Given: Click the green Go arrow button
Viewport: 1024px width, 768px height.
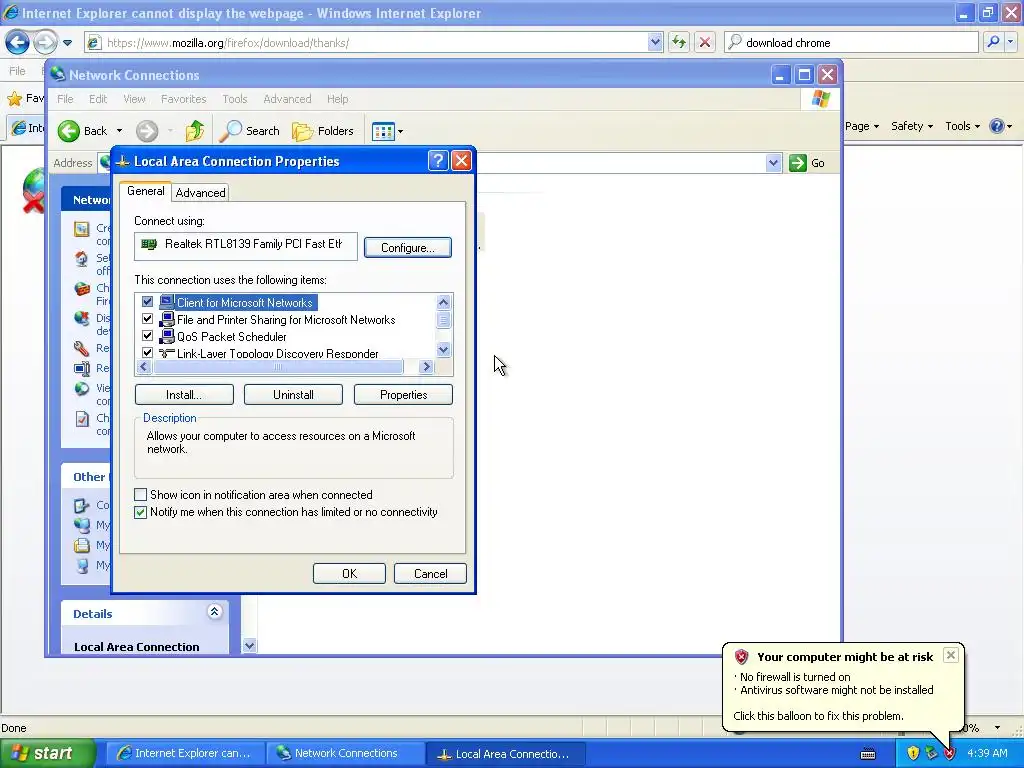Looking at the screenshot, I should point(797,163).
